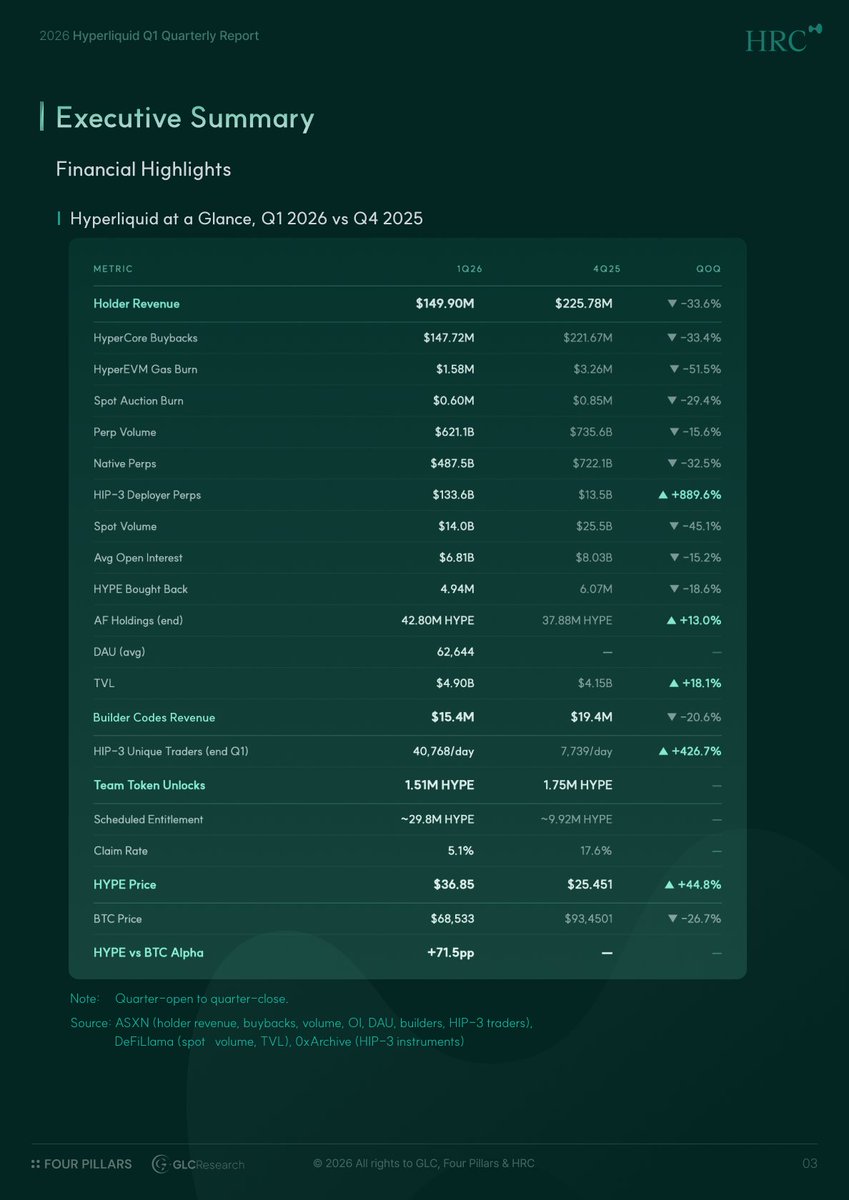This screenshot has height=1200, width=849.
Task: Click the -33.6% QoQ change
Action: pos(694,304)
